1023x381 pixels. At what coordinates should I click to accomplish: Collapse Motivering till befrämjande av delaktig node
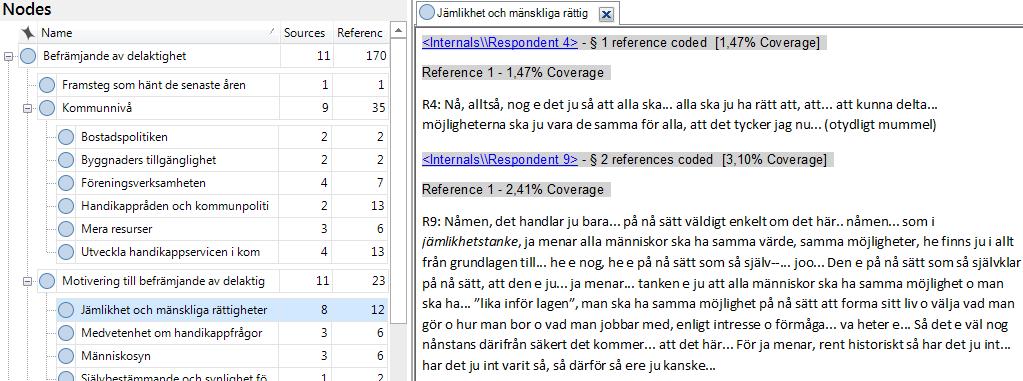click(x=27, y=282)
